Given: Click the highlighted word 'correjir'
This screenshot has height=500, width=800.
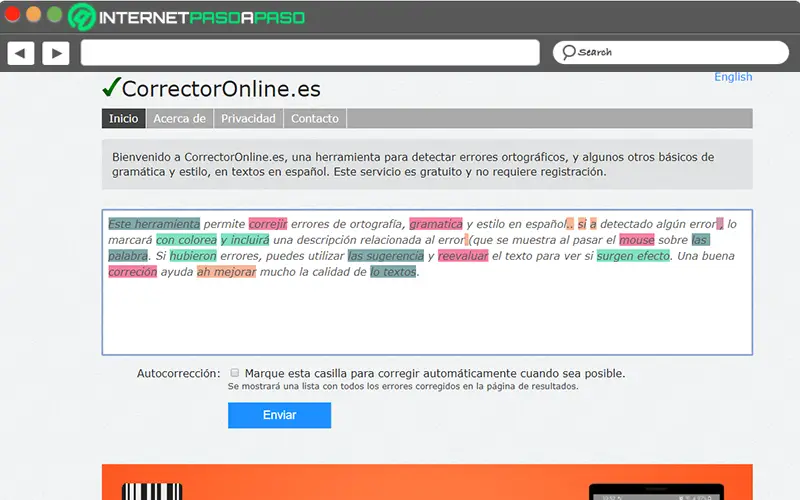Looking at the screenshot, I should 268,224.
